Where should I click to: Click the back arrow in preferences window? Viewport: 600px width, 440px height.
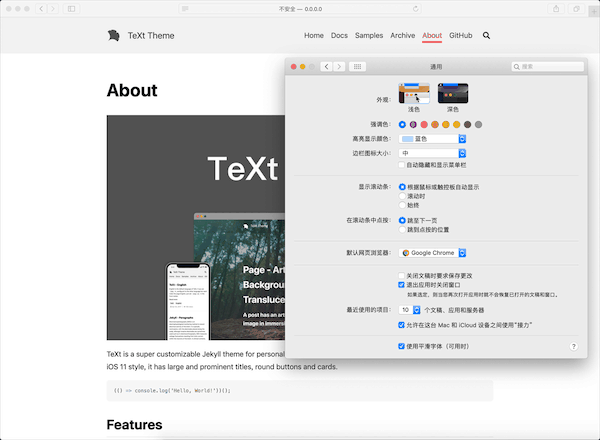pos(326,67)
